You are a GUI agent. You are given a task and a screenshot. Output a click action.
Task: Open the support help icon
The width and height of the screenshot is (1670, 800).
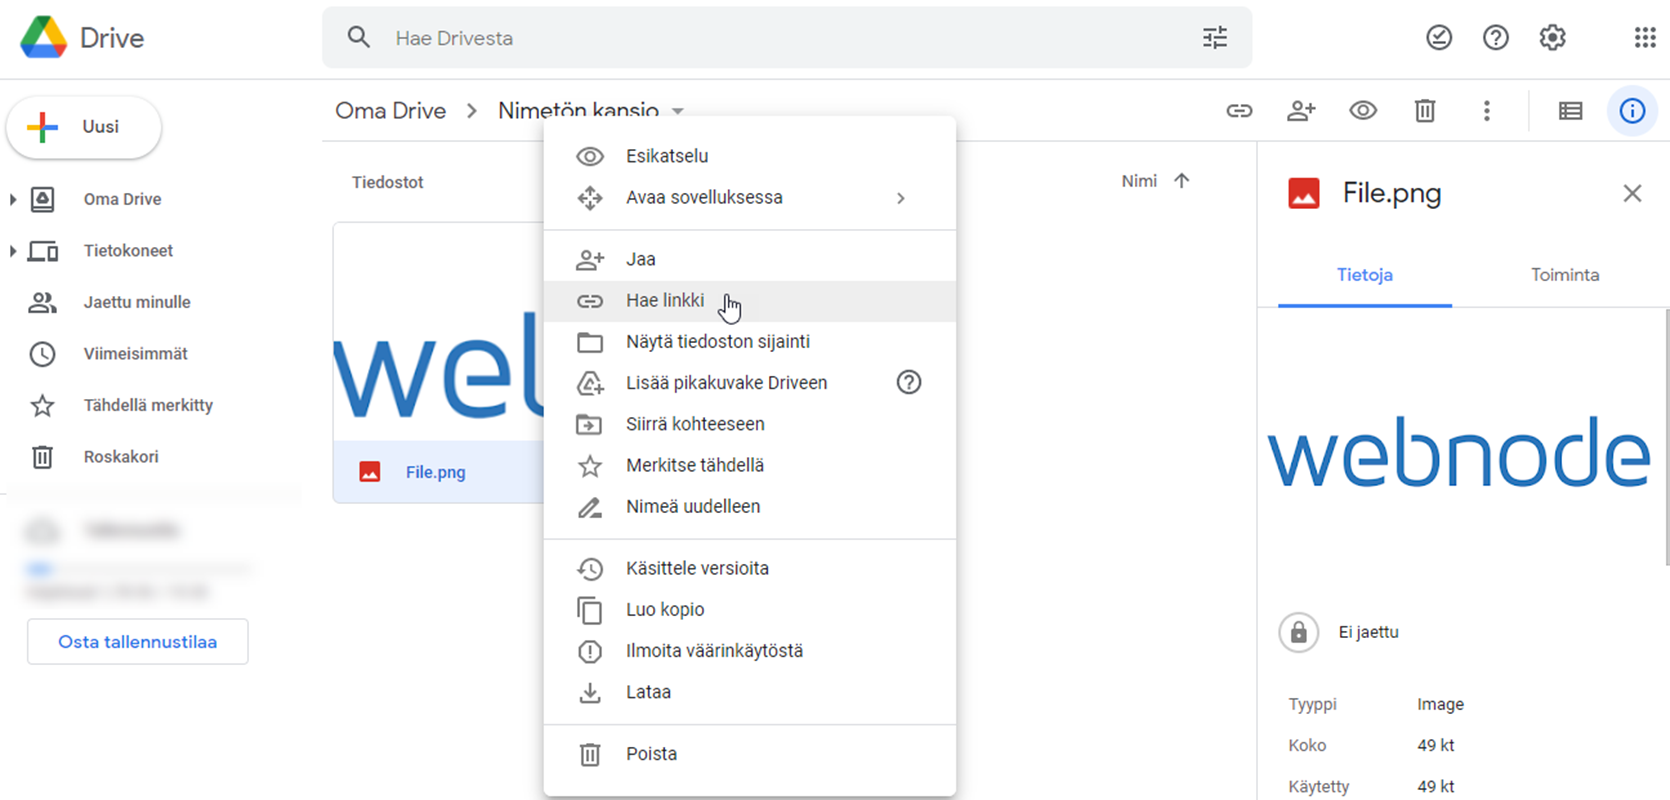click(1495, 38)
